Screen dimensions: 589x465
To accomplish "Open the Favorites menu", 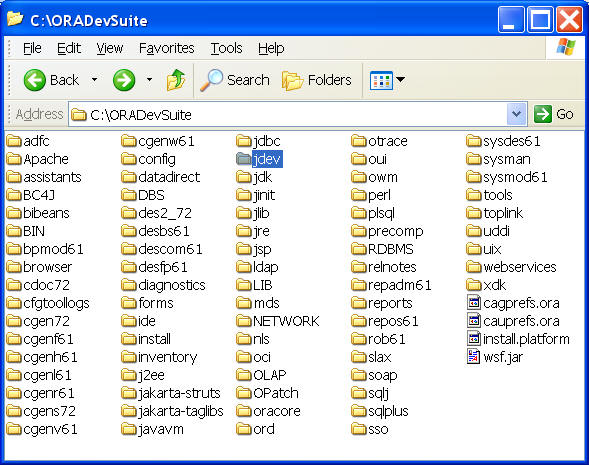I will 166,48.
